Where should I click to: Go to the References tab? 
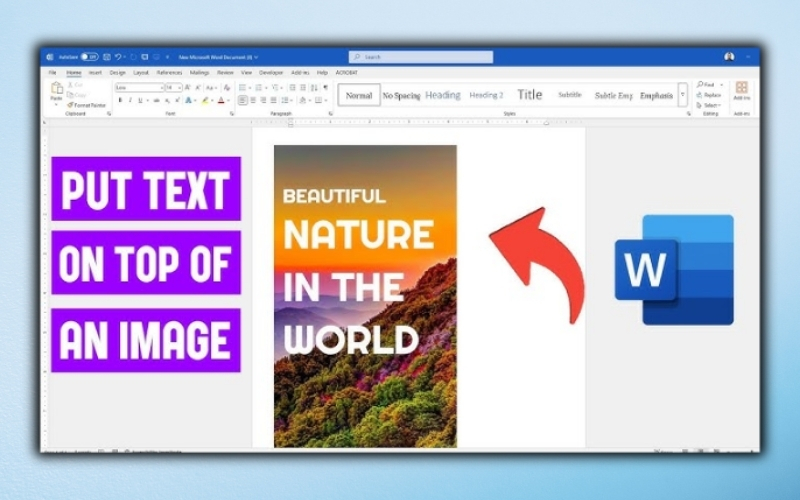tap(169, 73)
